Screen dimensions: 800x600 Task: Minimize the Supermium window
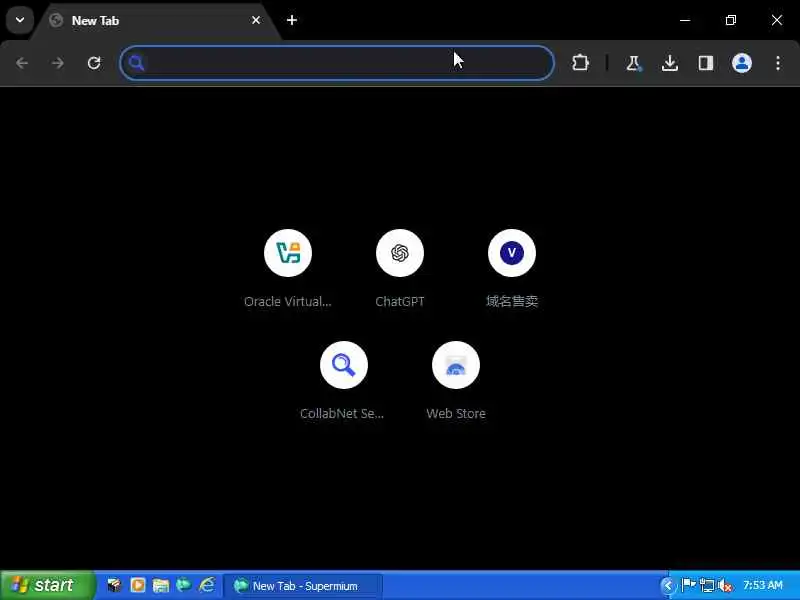[x=685, y=20]
